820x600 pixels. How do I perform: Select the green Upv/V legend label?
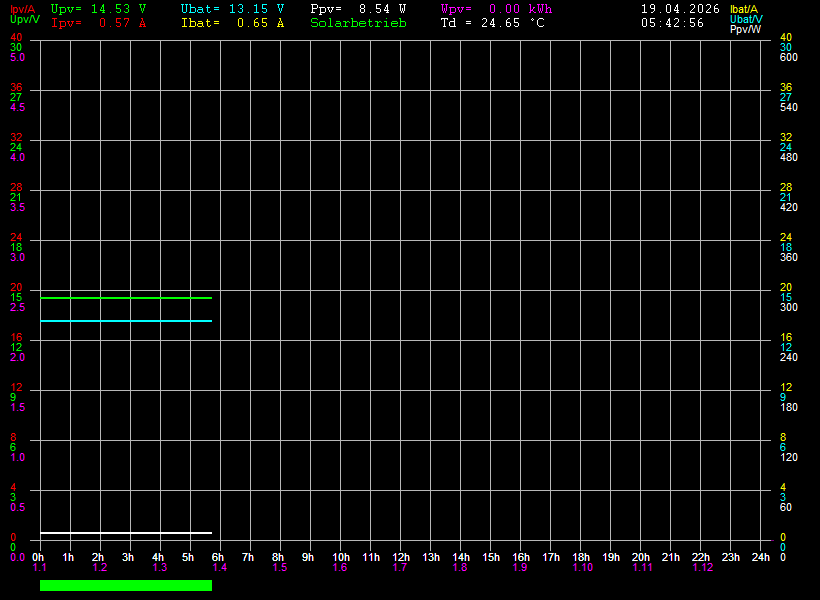tap(25, 20)
